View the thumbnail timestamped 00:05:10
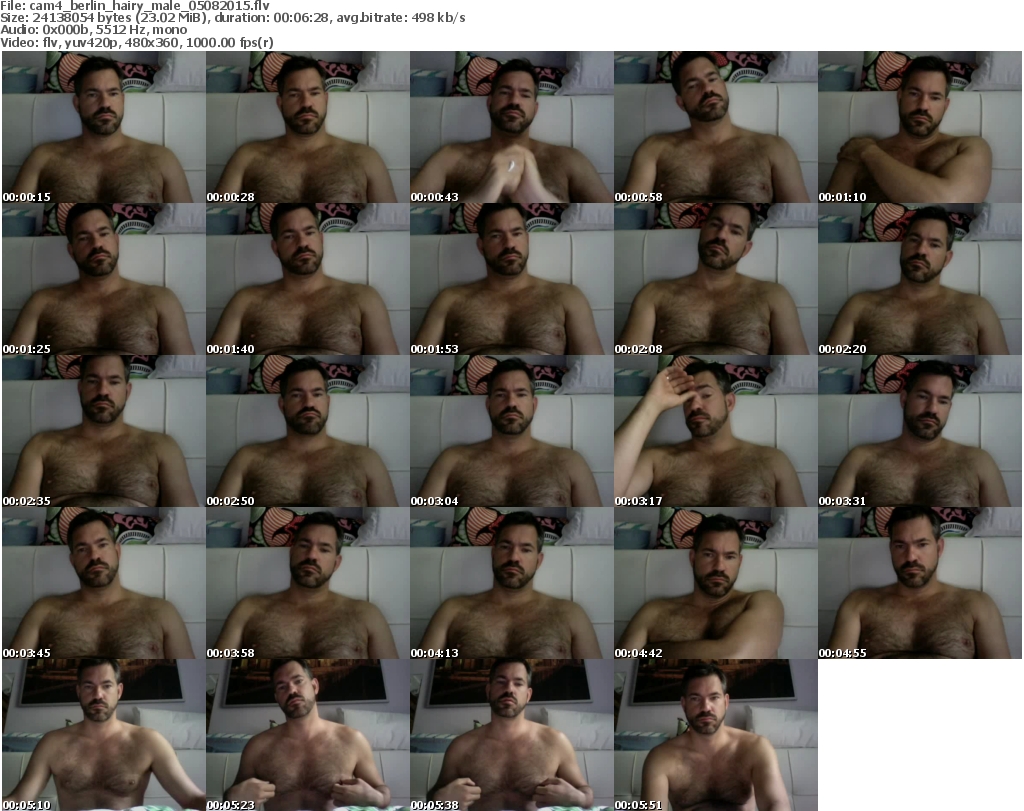Viewport: 1024px width, 811px height. tap(104, 735)
